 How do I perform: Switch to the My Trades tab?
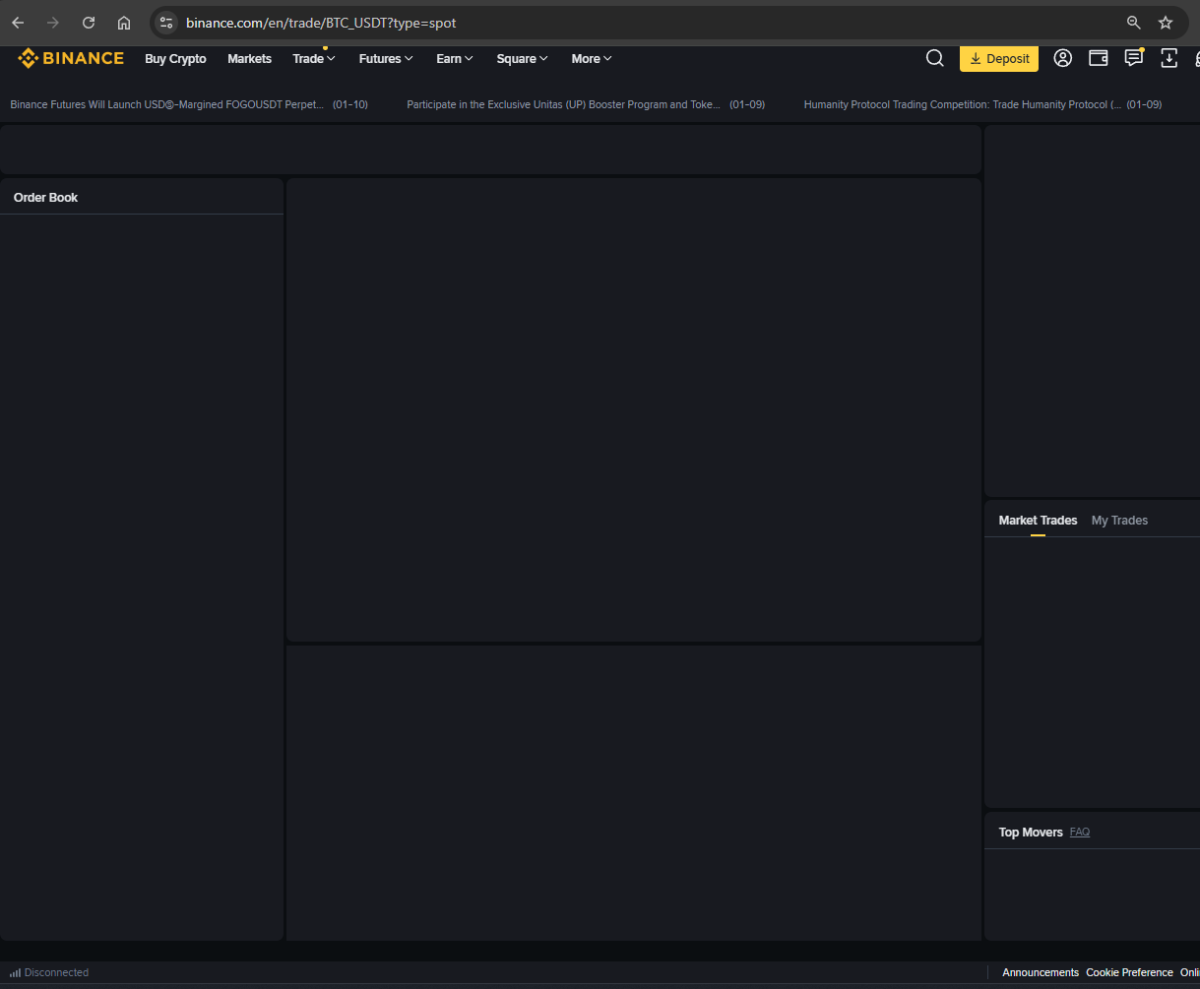tap(1119, 520)
